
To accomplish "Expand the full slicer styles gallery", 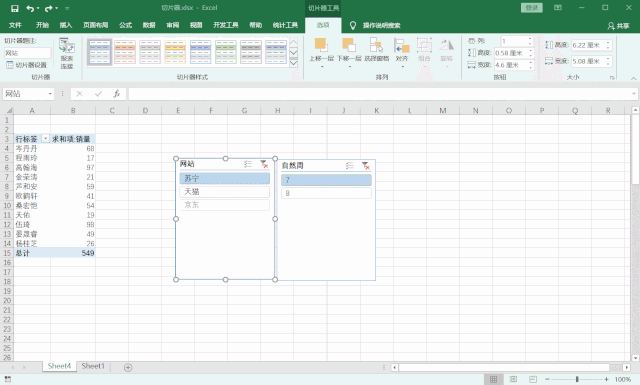I will 293,63.
